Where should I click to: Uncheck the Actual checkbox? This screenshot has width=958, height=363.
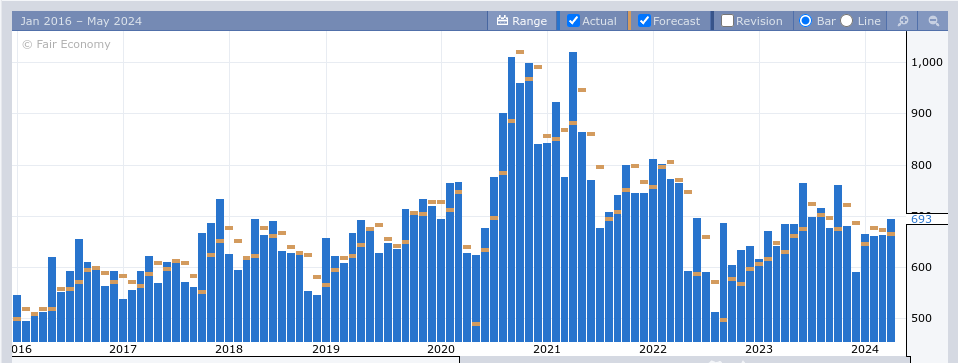coord(573,21)
